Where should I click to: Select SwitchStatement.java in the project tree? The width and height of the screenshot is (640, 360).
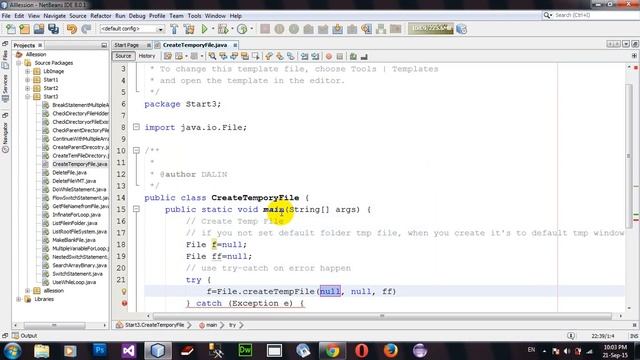coord(78,274)
